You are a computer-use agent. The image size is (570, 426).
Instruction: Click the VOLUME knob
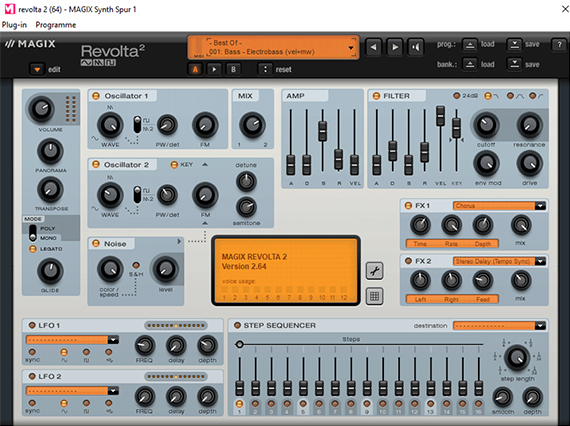coord(41,109)
